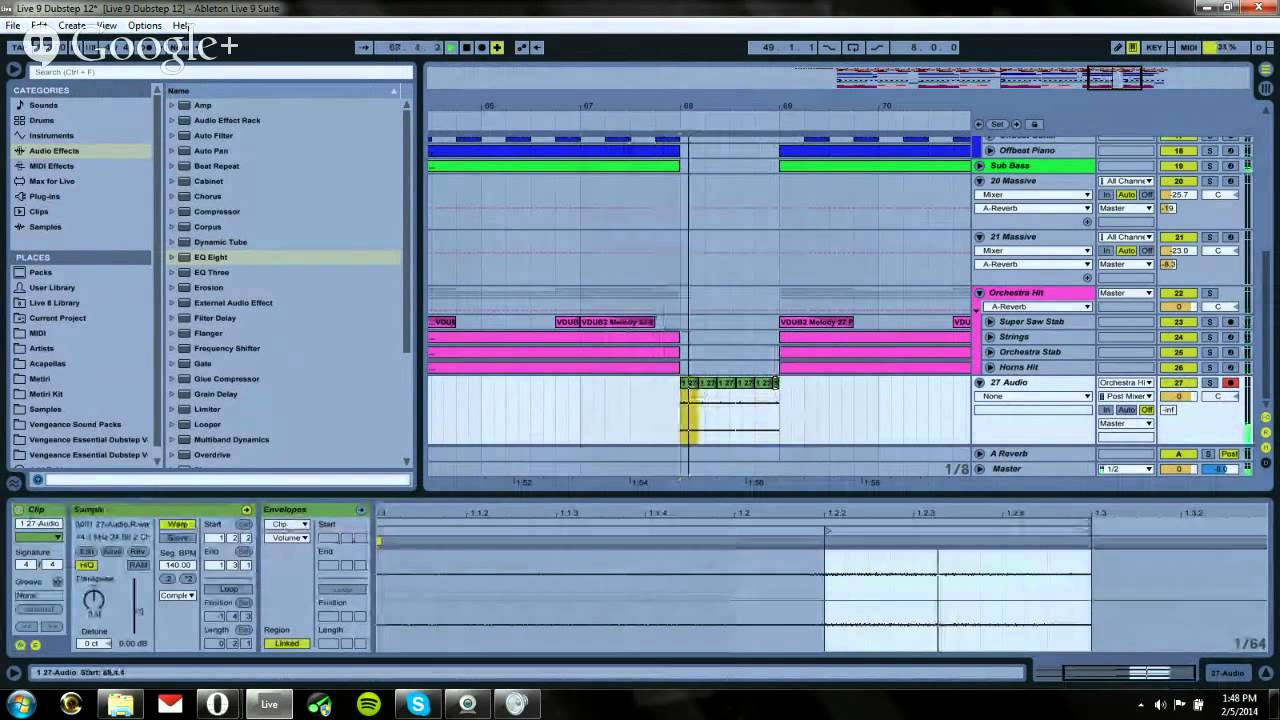
Task: Toggle HiQ mode for the sample
Action: [87, 566]
